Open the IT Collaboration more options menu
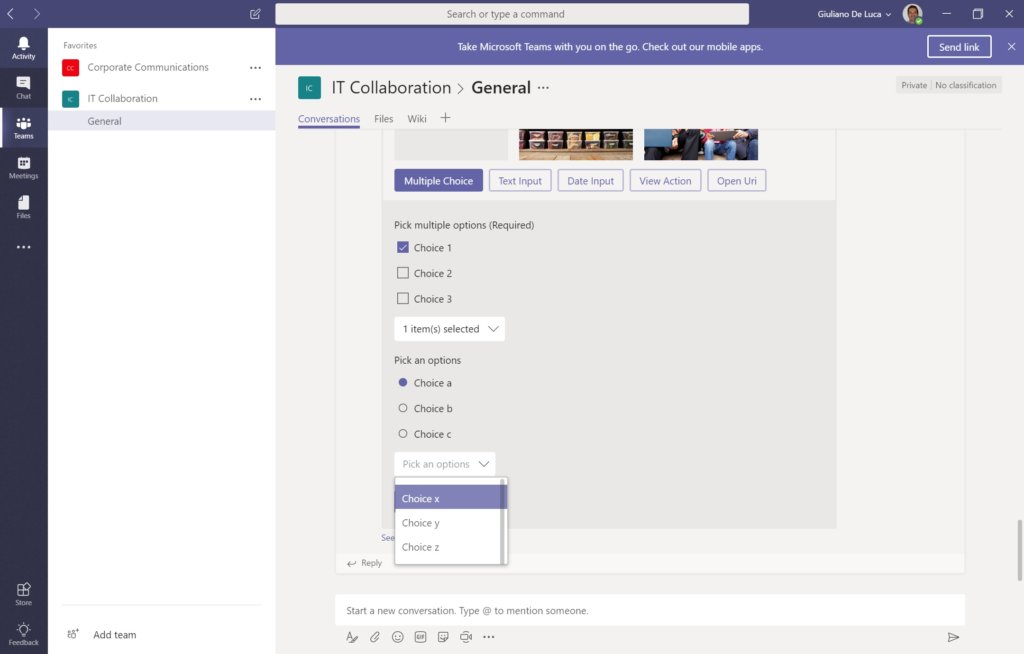 (255, 98)
